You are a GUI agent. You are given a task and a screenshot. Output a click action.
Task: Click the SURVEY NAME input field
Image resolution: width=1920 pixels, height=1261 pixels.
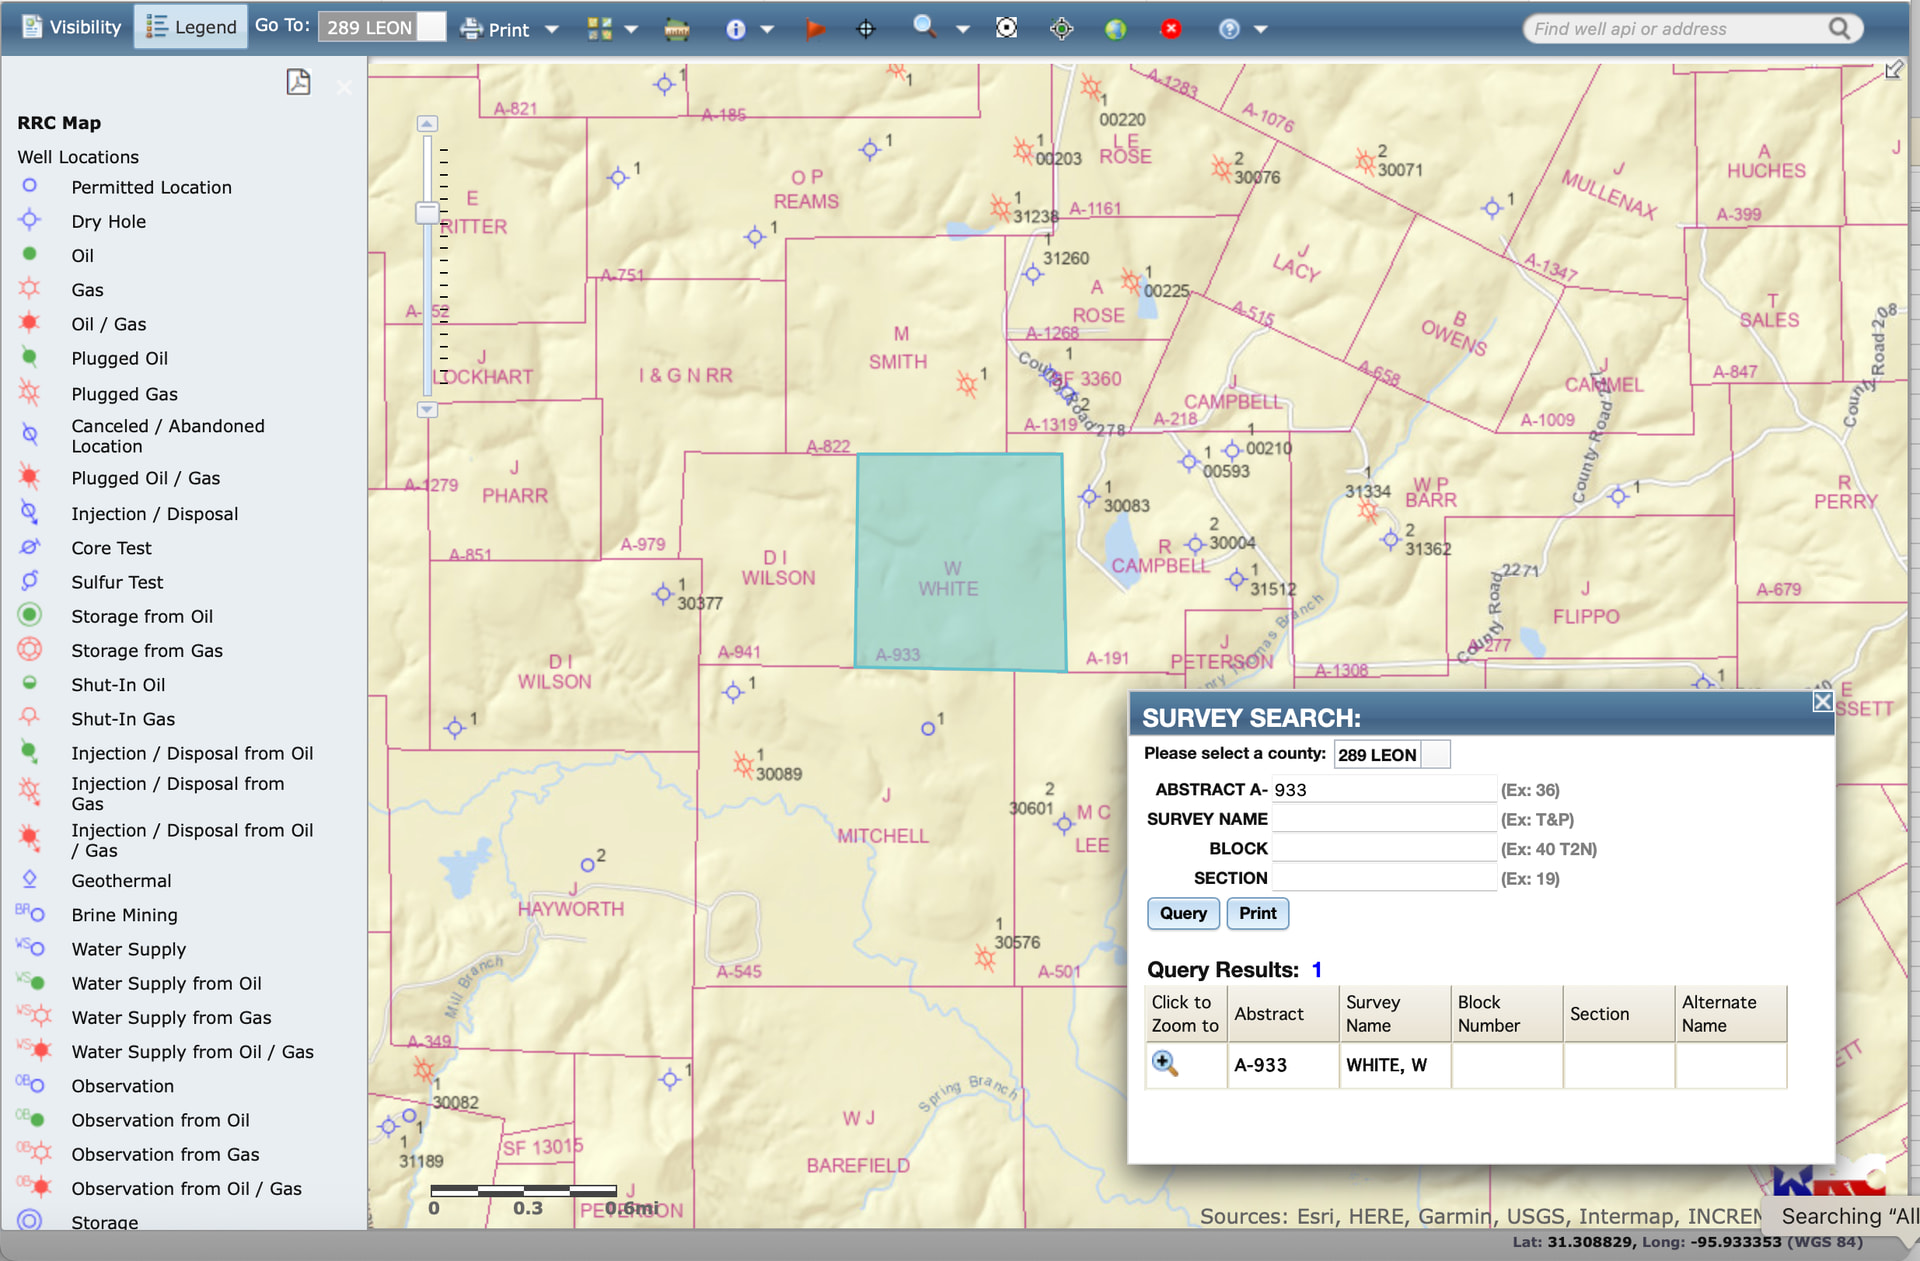1383,819
